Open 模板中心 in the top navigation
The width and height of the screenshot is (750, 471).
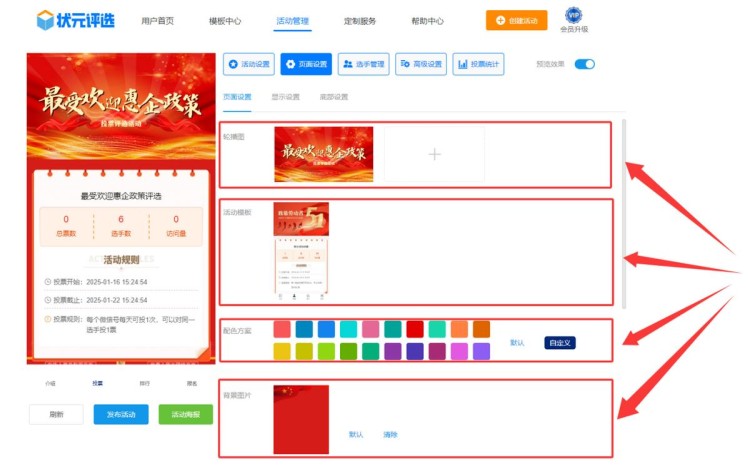point(225,21)
